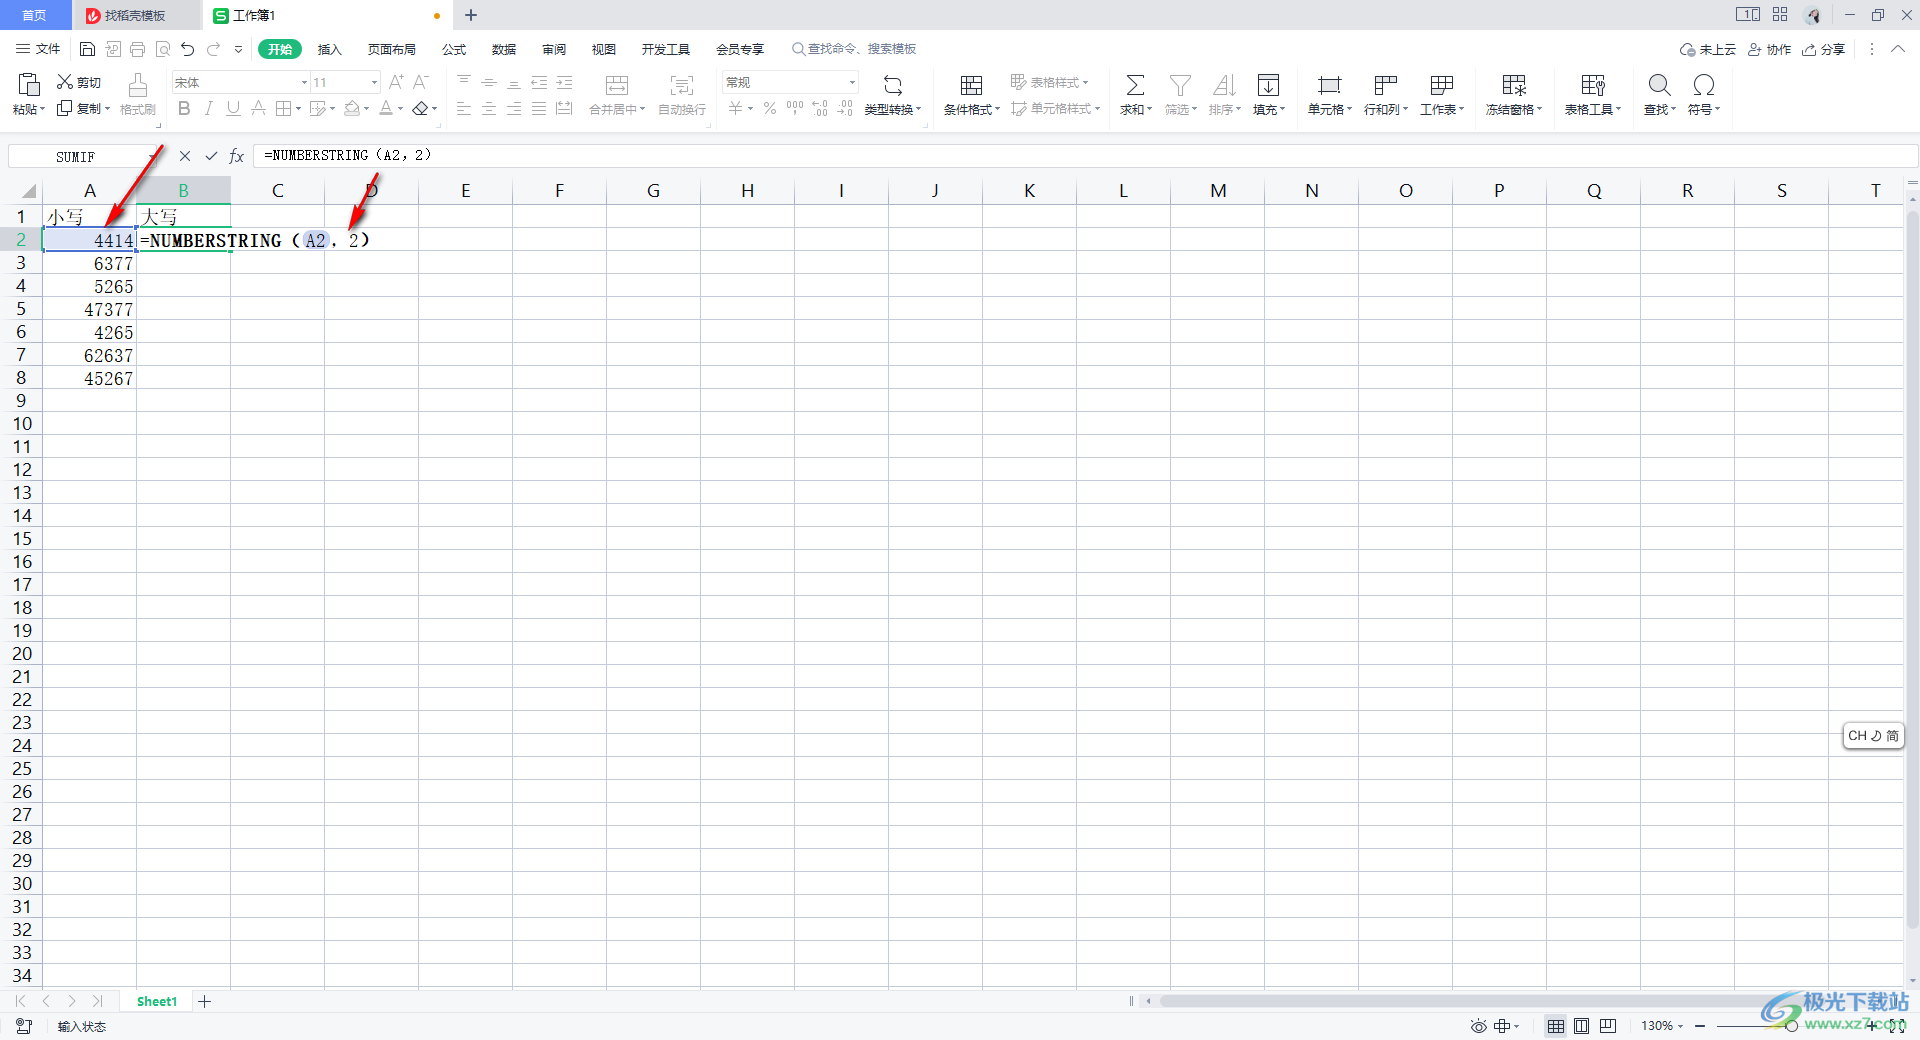
Task: Select the Format Painter (格式刷) tool
Action: pyautogui.click(x=138, y=95)
